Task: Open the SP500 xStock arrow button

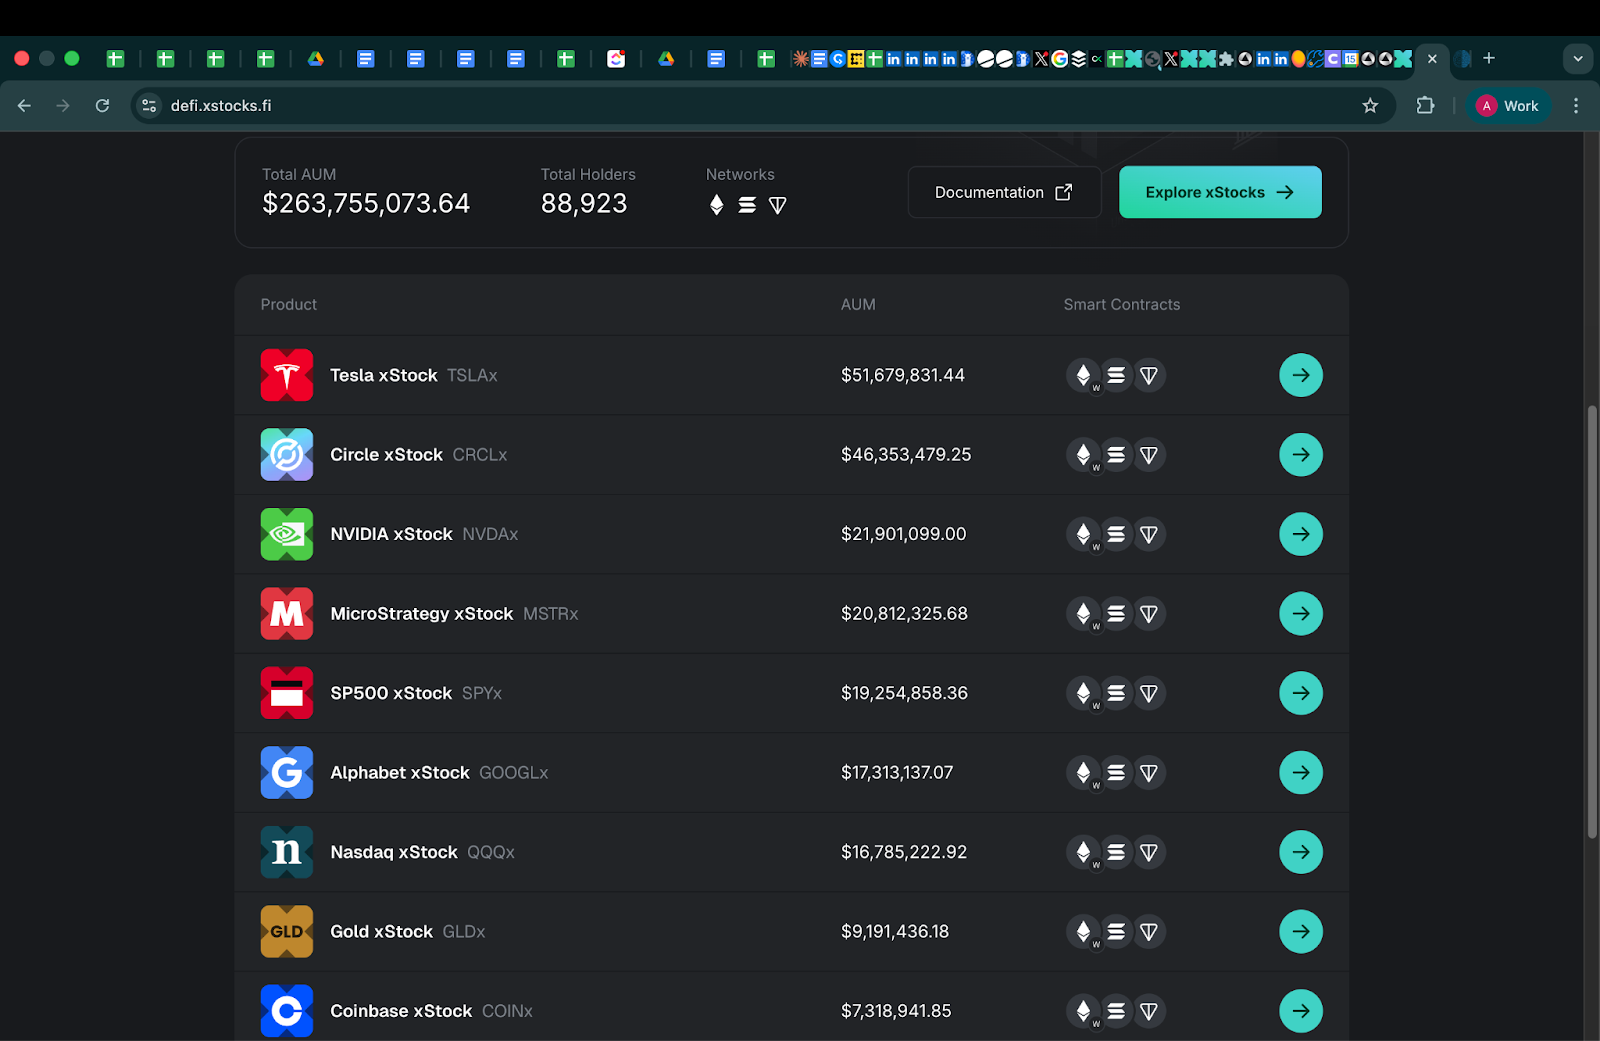Action: pos(1301,693)
